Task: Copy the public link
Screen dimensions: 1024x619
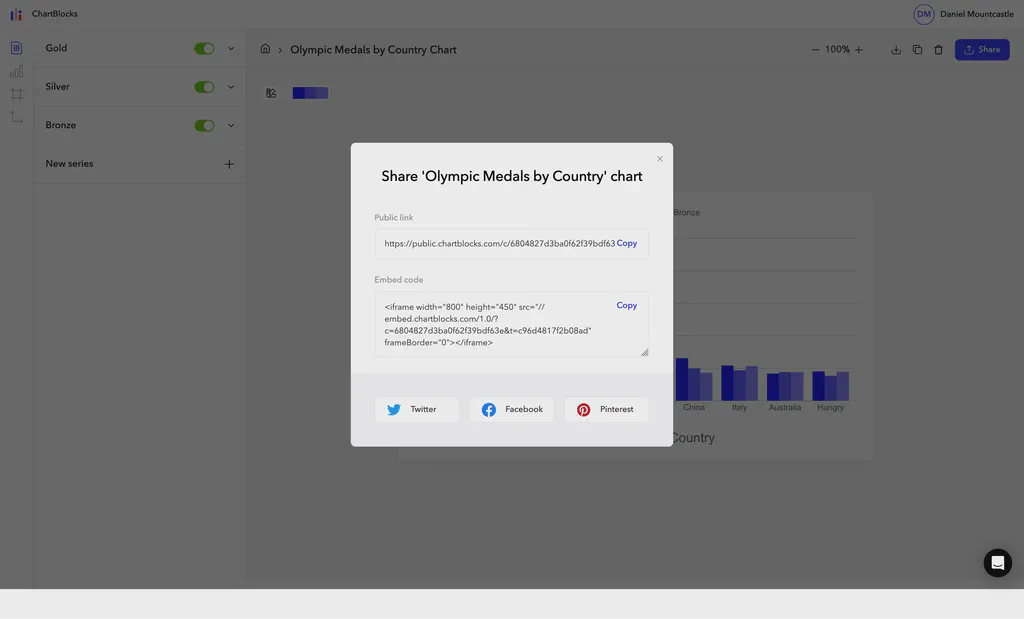Action: pos(627,243)
